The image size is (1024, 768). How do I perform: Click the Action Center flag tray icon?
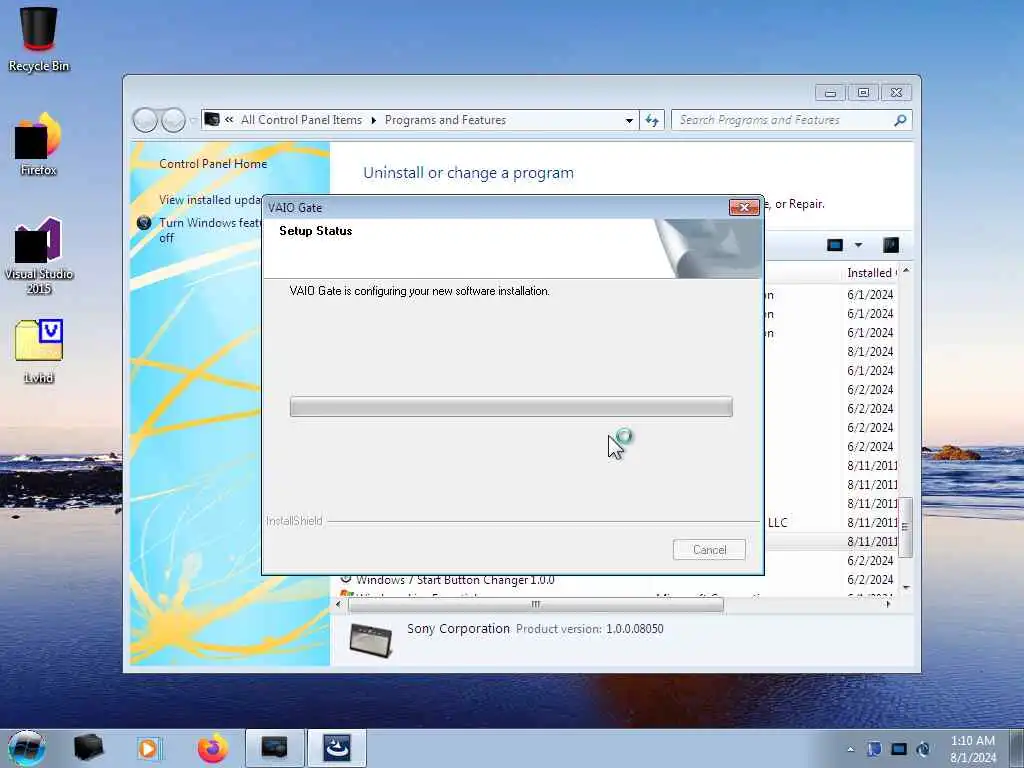point(874,749)
